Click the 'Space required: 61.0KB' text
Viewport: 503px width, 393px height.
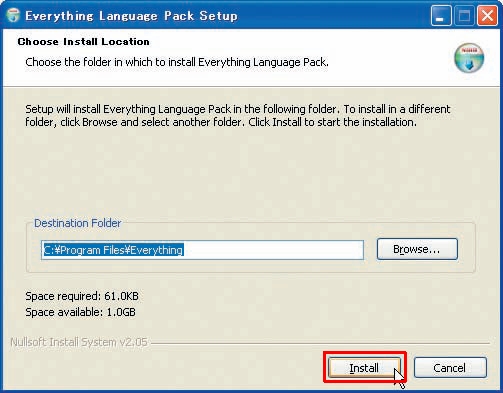82,296
